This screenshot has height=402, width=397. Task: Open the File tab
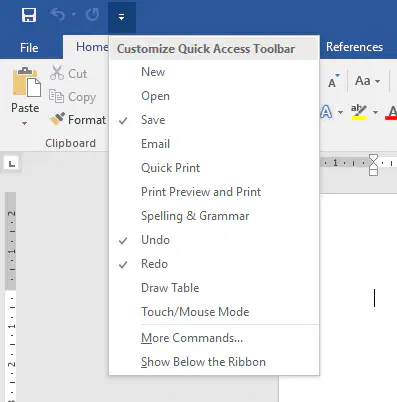pos(29,48)
